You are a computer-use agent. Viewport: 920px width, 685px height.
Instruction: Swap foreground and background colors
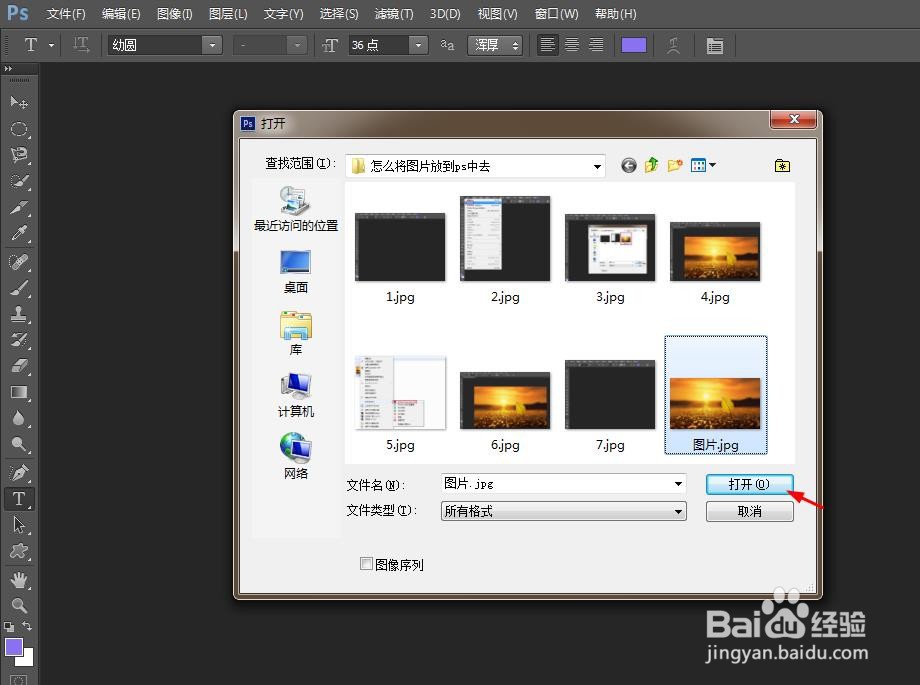(27, 626)
